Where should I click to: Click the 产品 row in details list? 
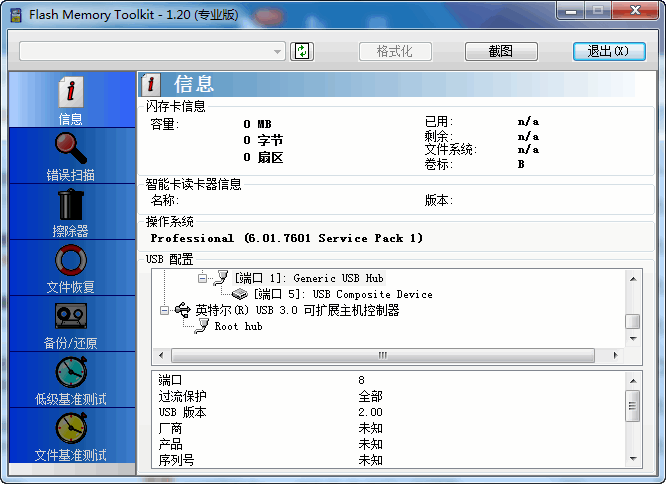click(388, 445)
